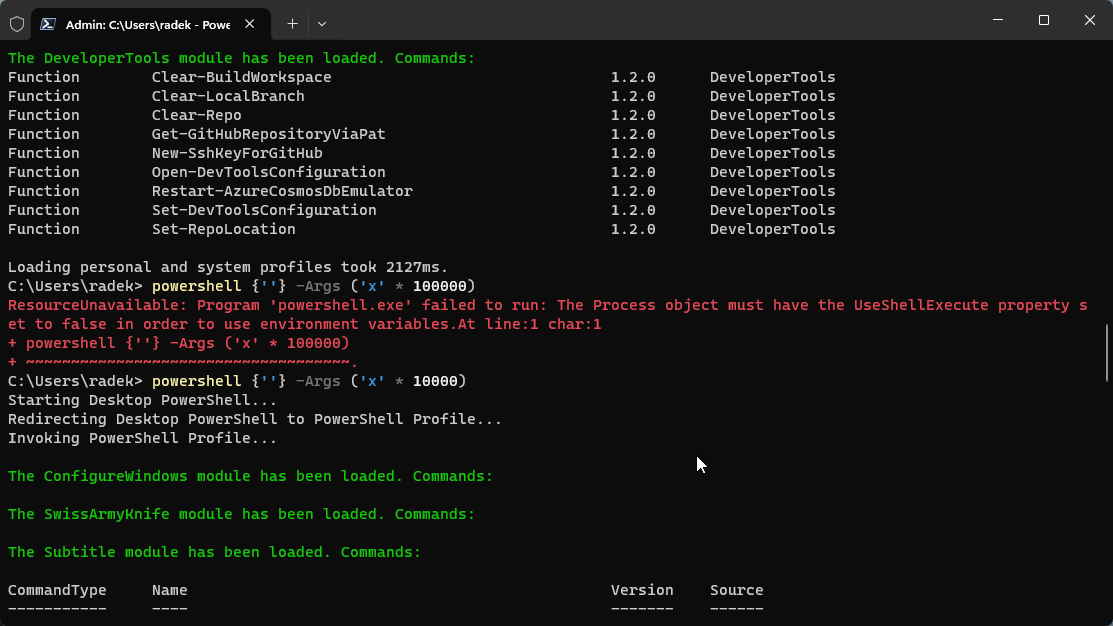Click the red ResourceUnavailable error message
1113x626 pixels.
tap(300, 305)
